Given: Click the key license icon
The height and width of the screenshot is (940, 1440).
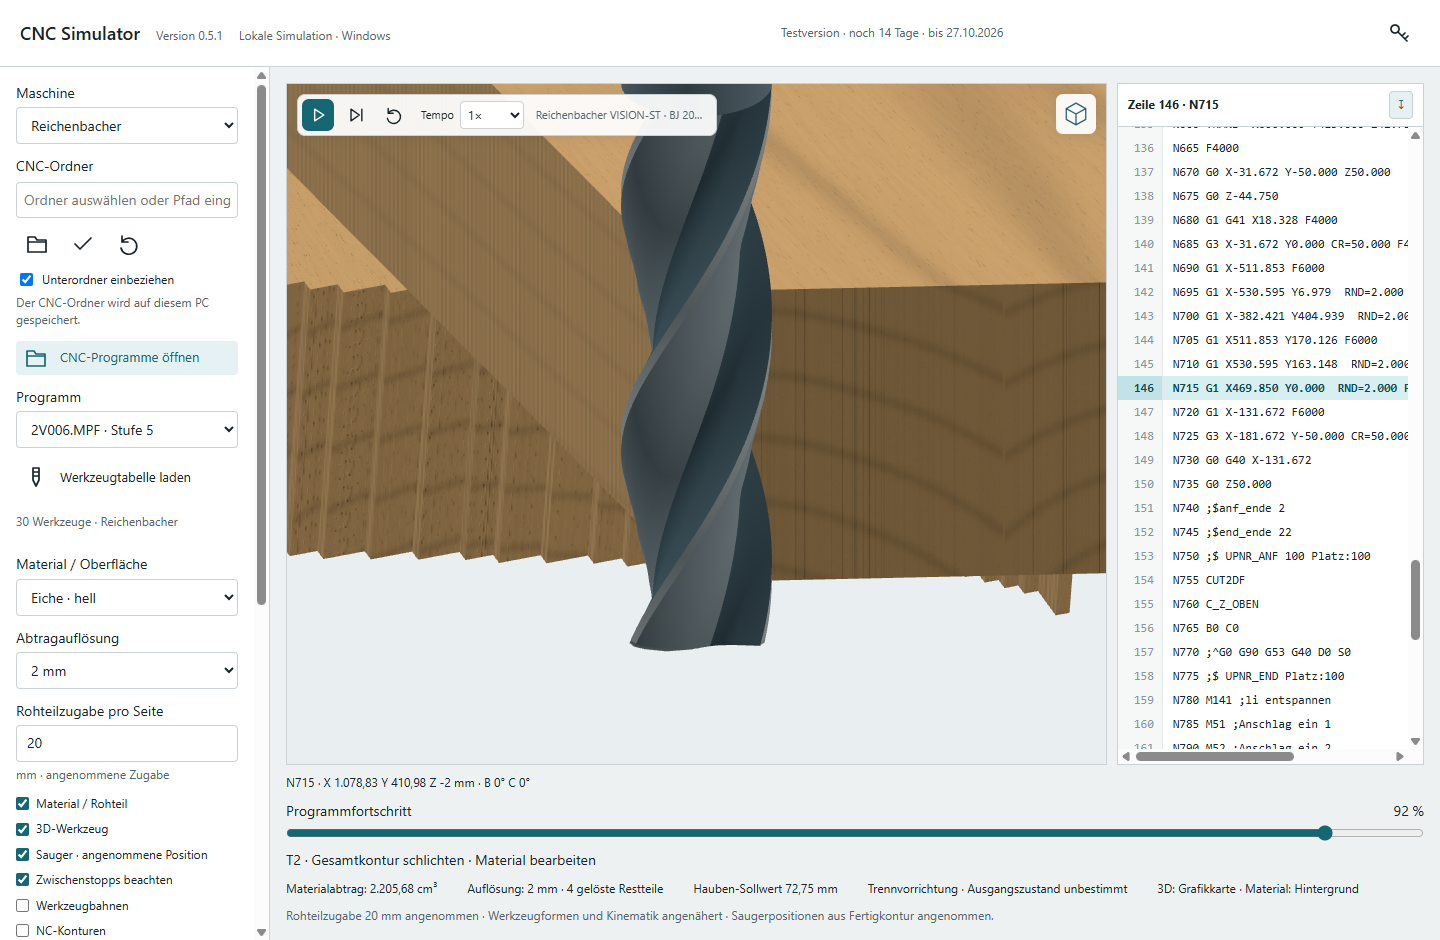Looking at the screenshot, I should tap(1399, 33).
